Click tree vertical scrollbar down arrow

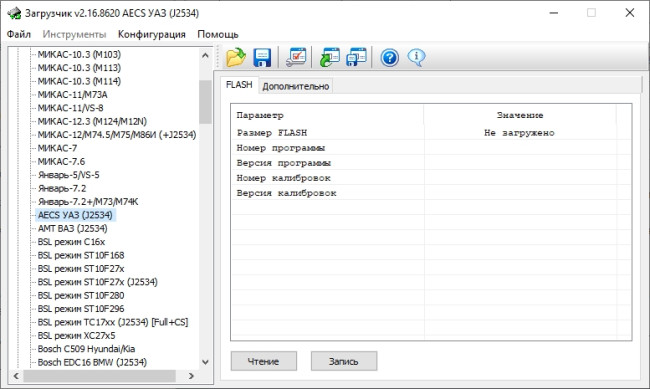click(205, 362)
